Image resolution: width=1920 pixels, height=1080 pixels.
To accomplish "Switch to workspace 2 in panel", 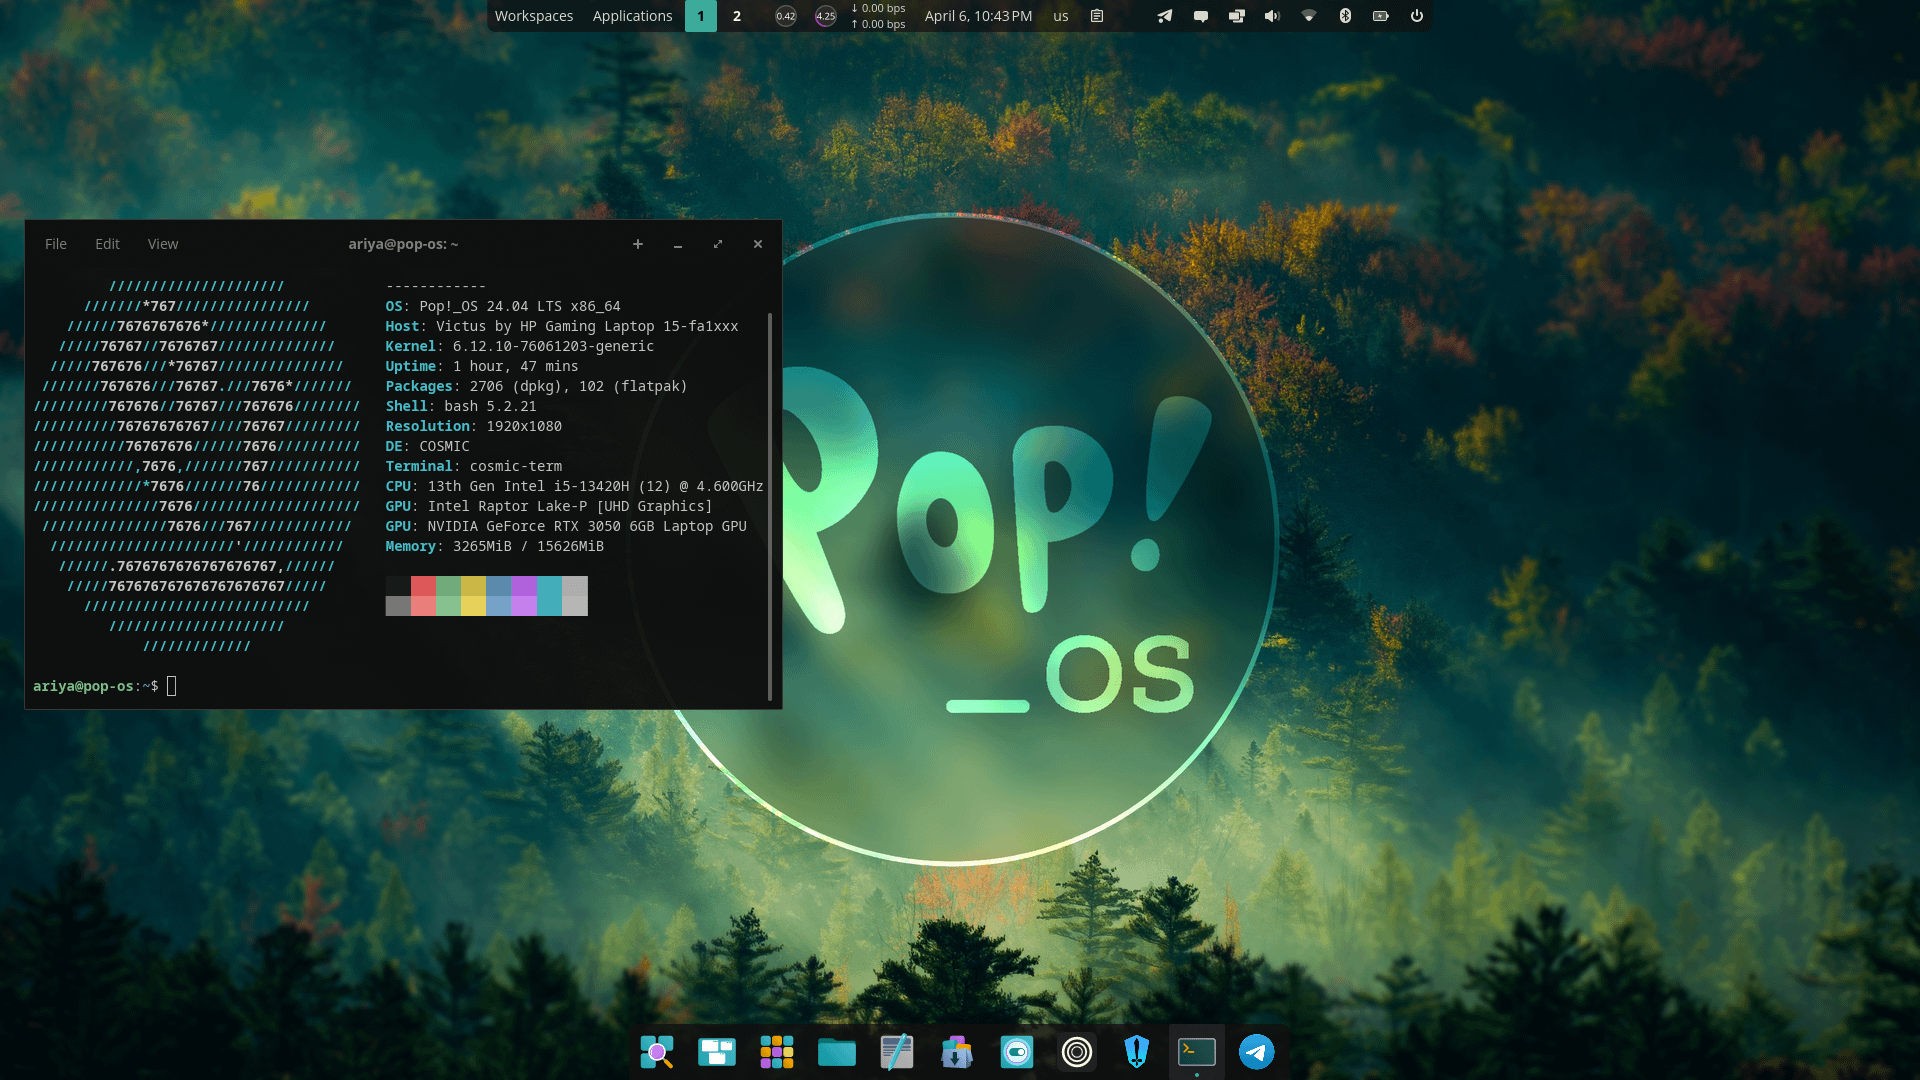I will point(737,16).
